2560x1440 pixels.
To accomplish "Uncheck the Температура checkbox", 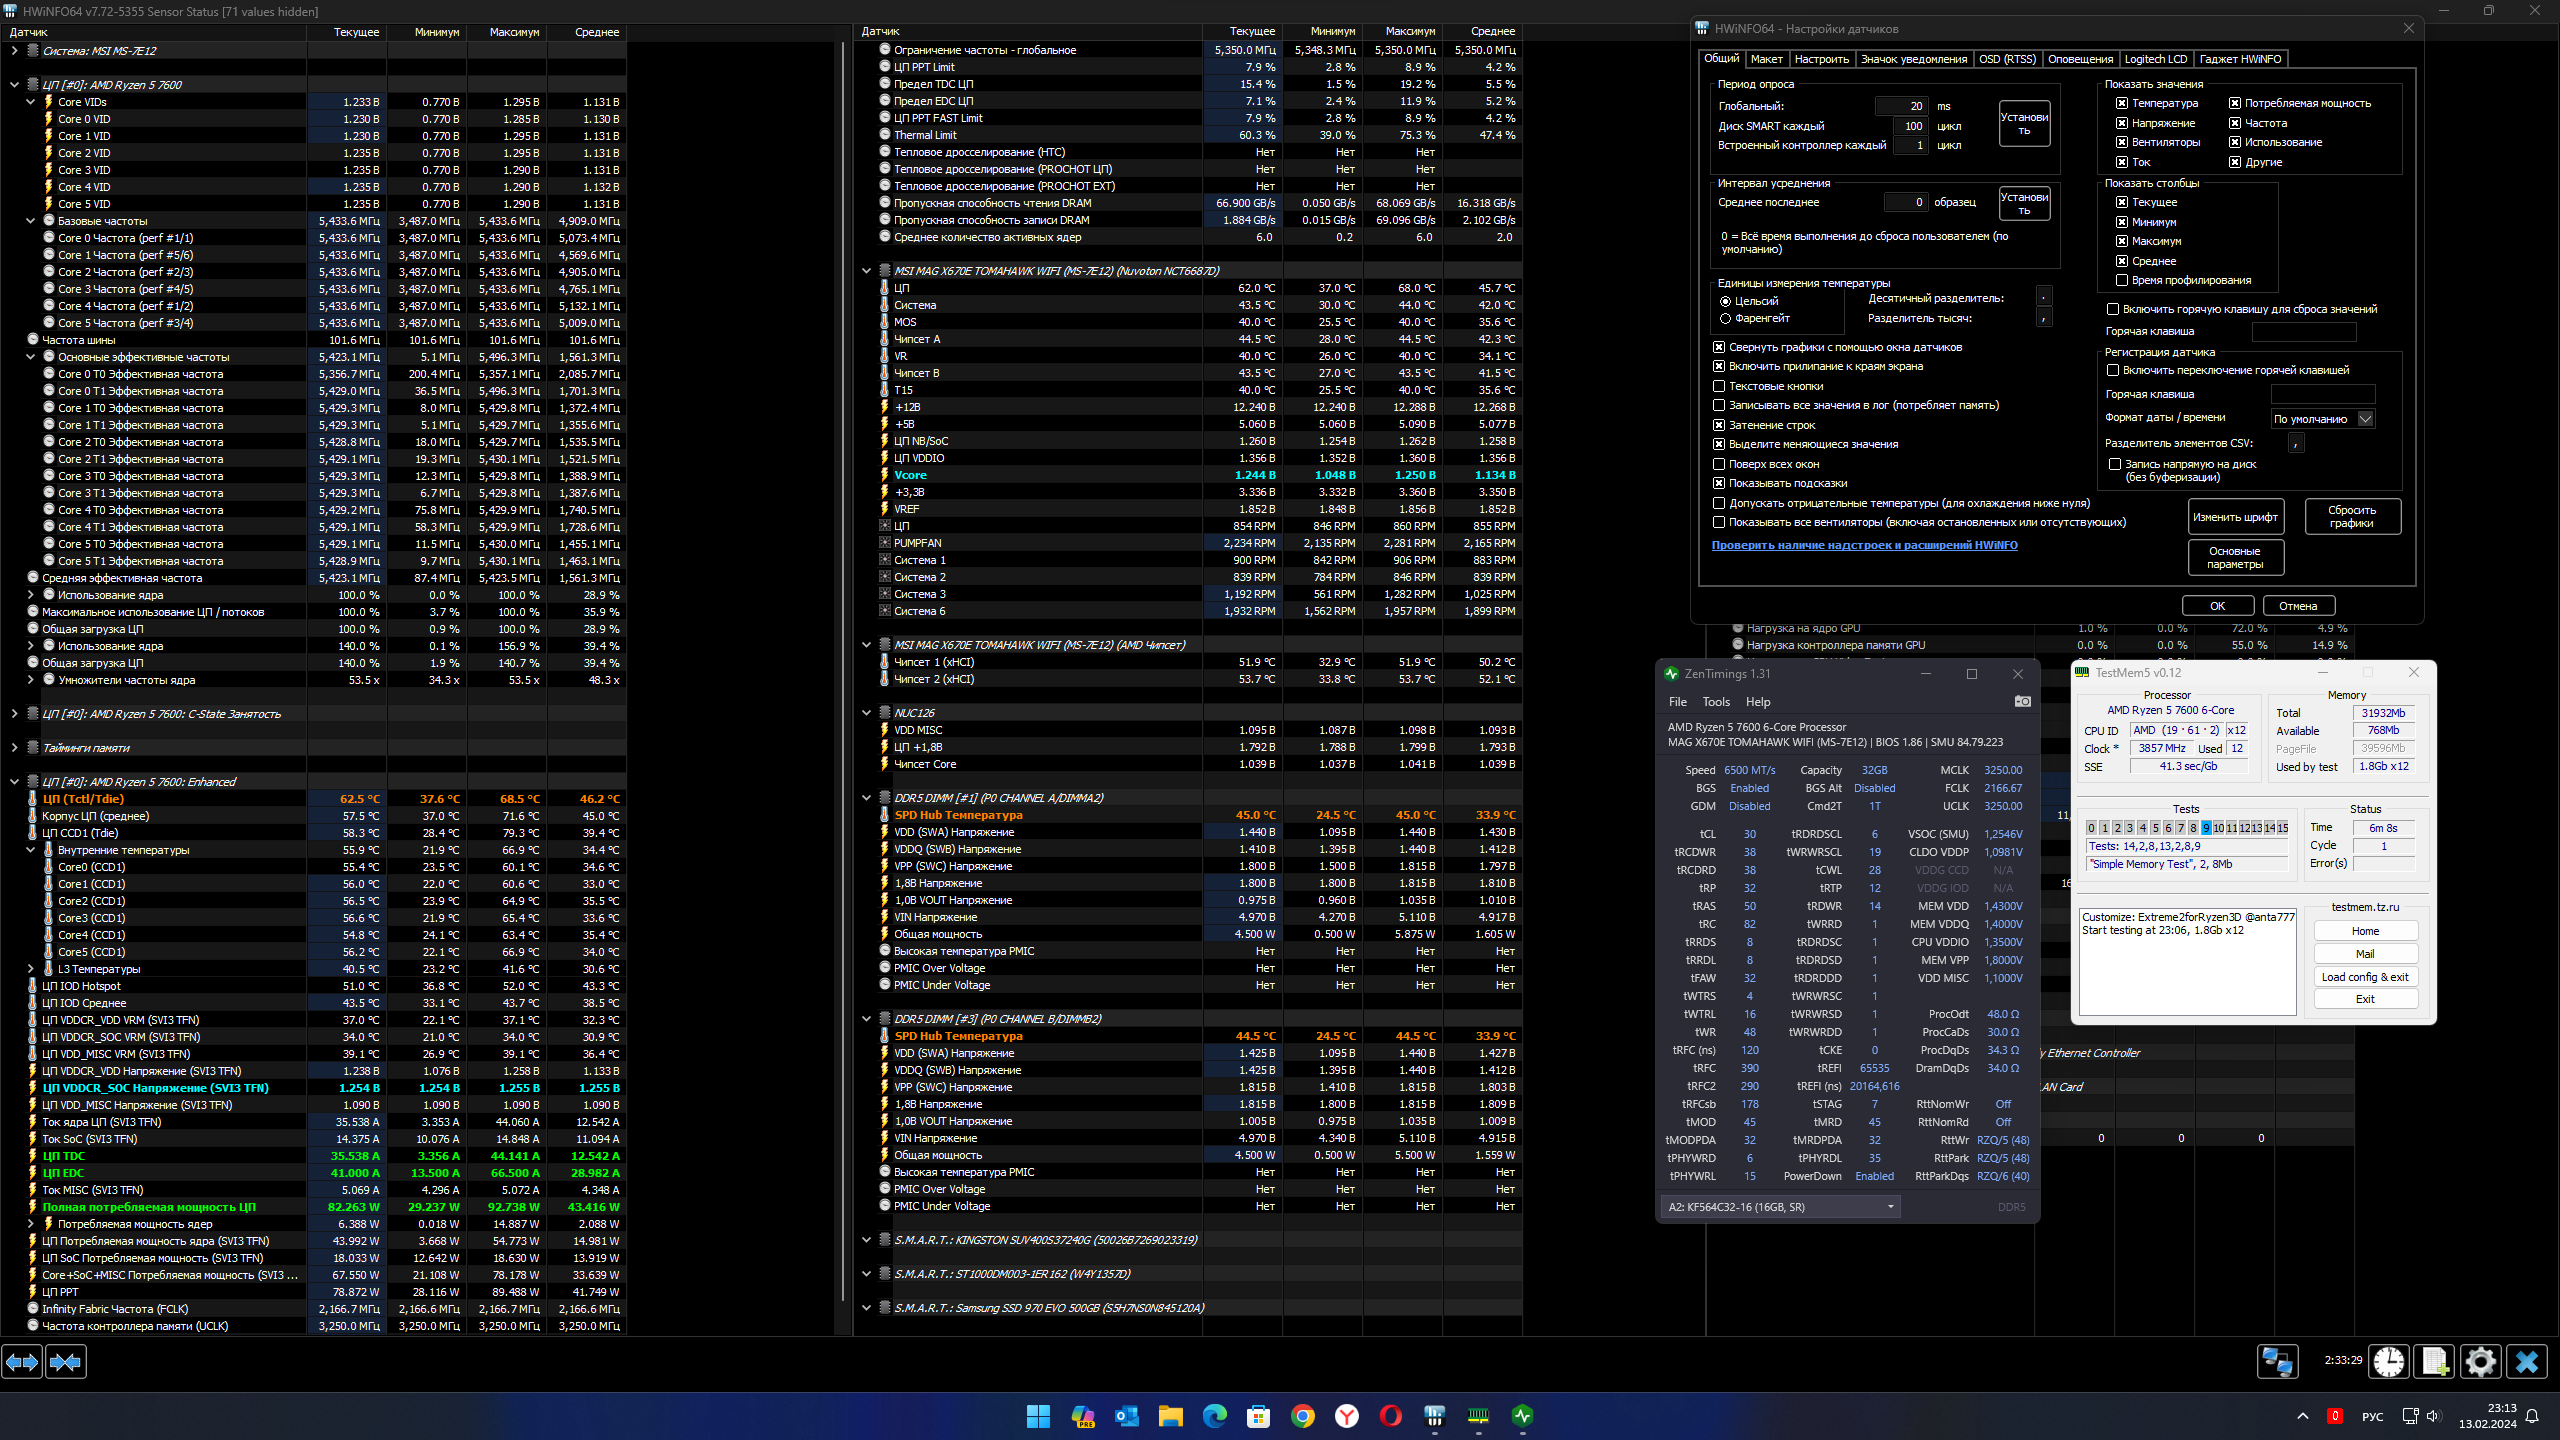I will click(2122, 103).
